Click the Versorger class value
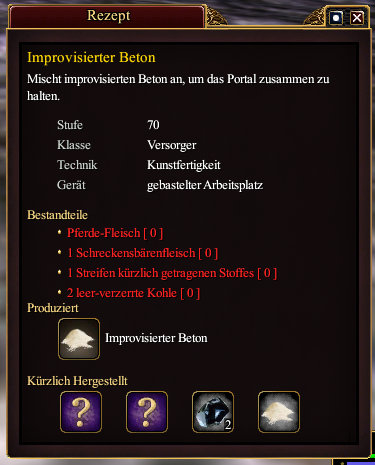This screenshot has height=465, width=375. point(172,145)
